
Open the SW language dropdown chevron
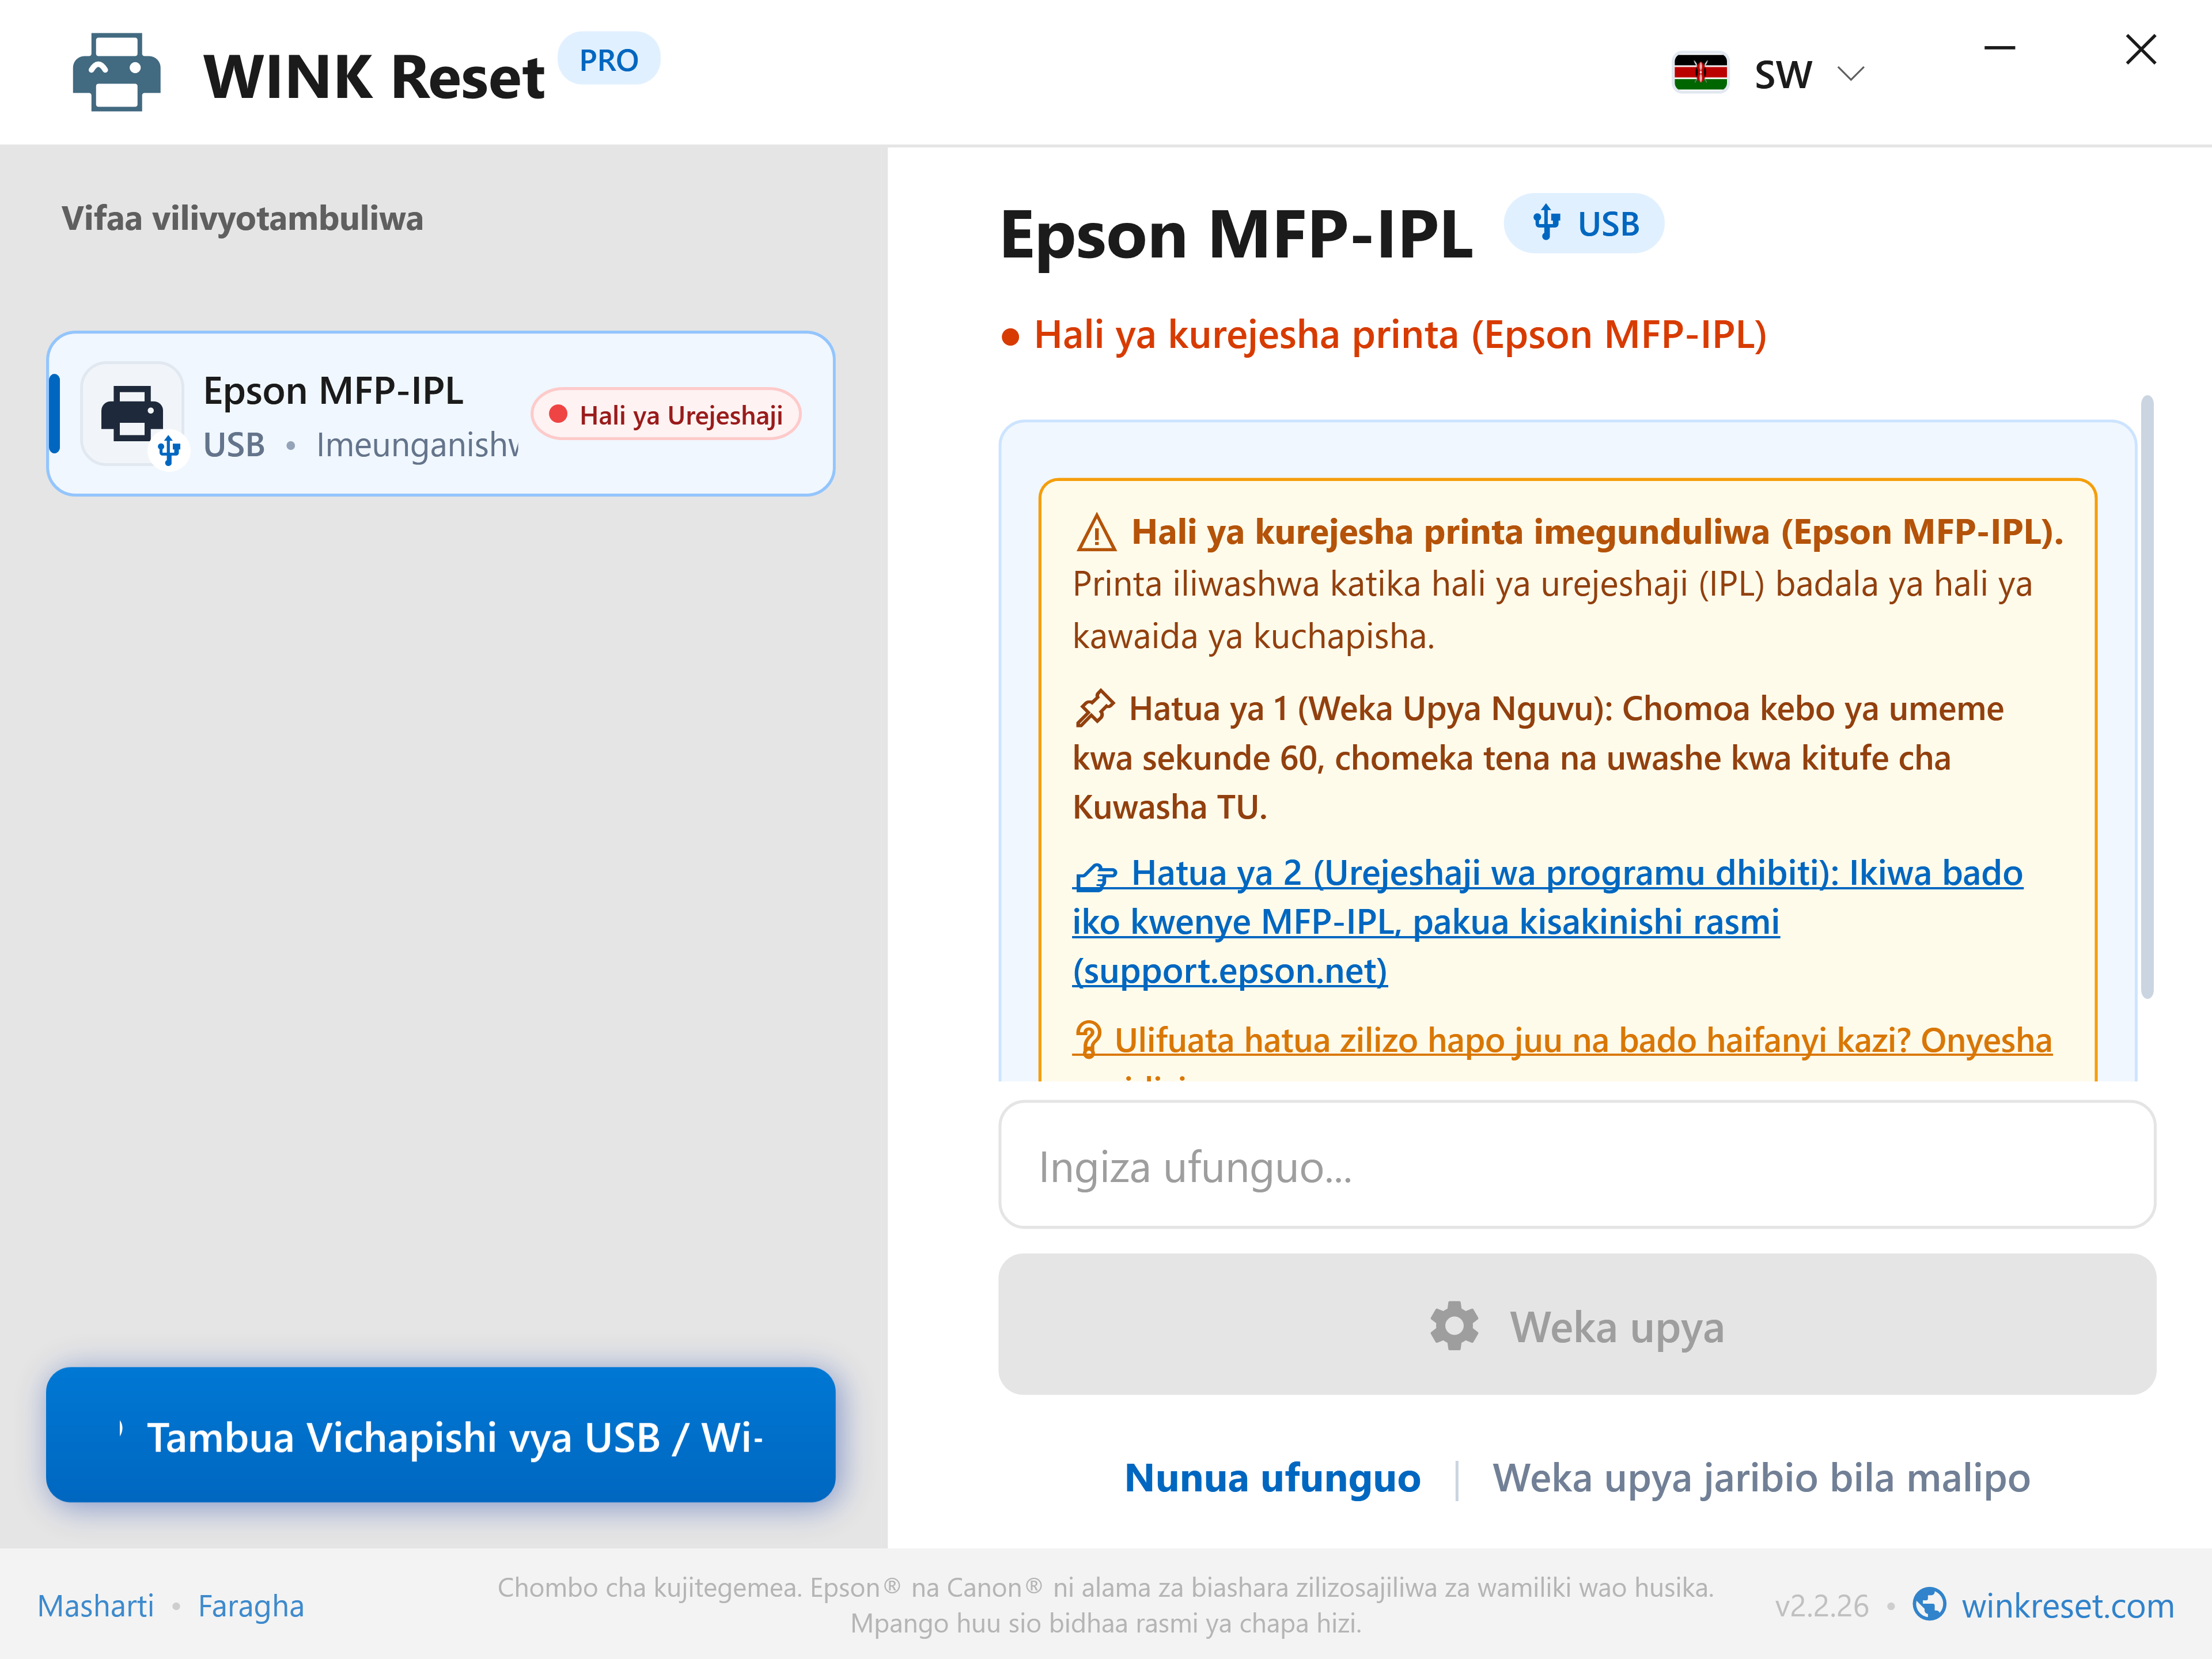1851,74
